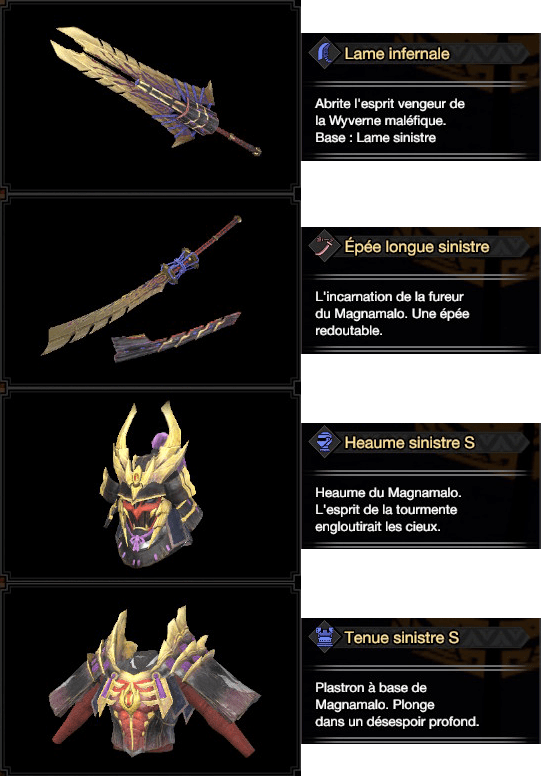Click 'engloutirait les cieux.' text line
This screenshot has width=541, height=776.
(x=378, y=527)
